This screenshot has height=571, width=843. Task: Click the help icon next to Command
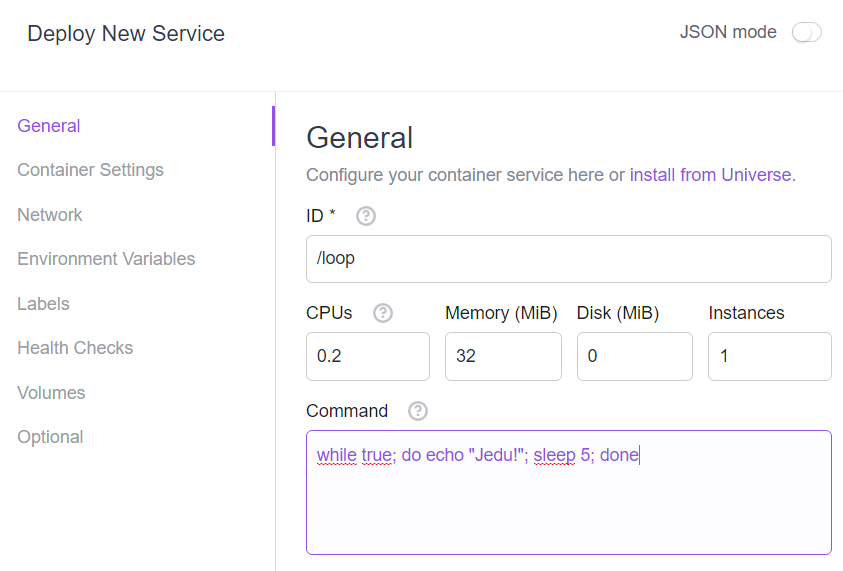418,411
